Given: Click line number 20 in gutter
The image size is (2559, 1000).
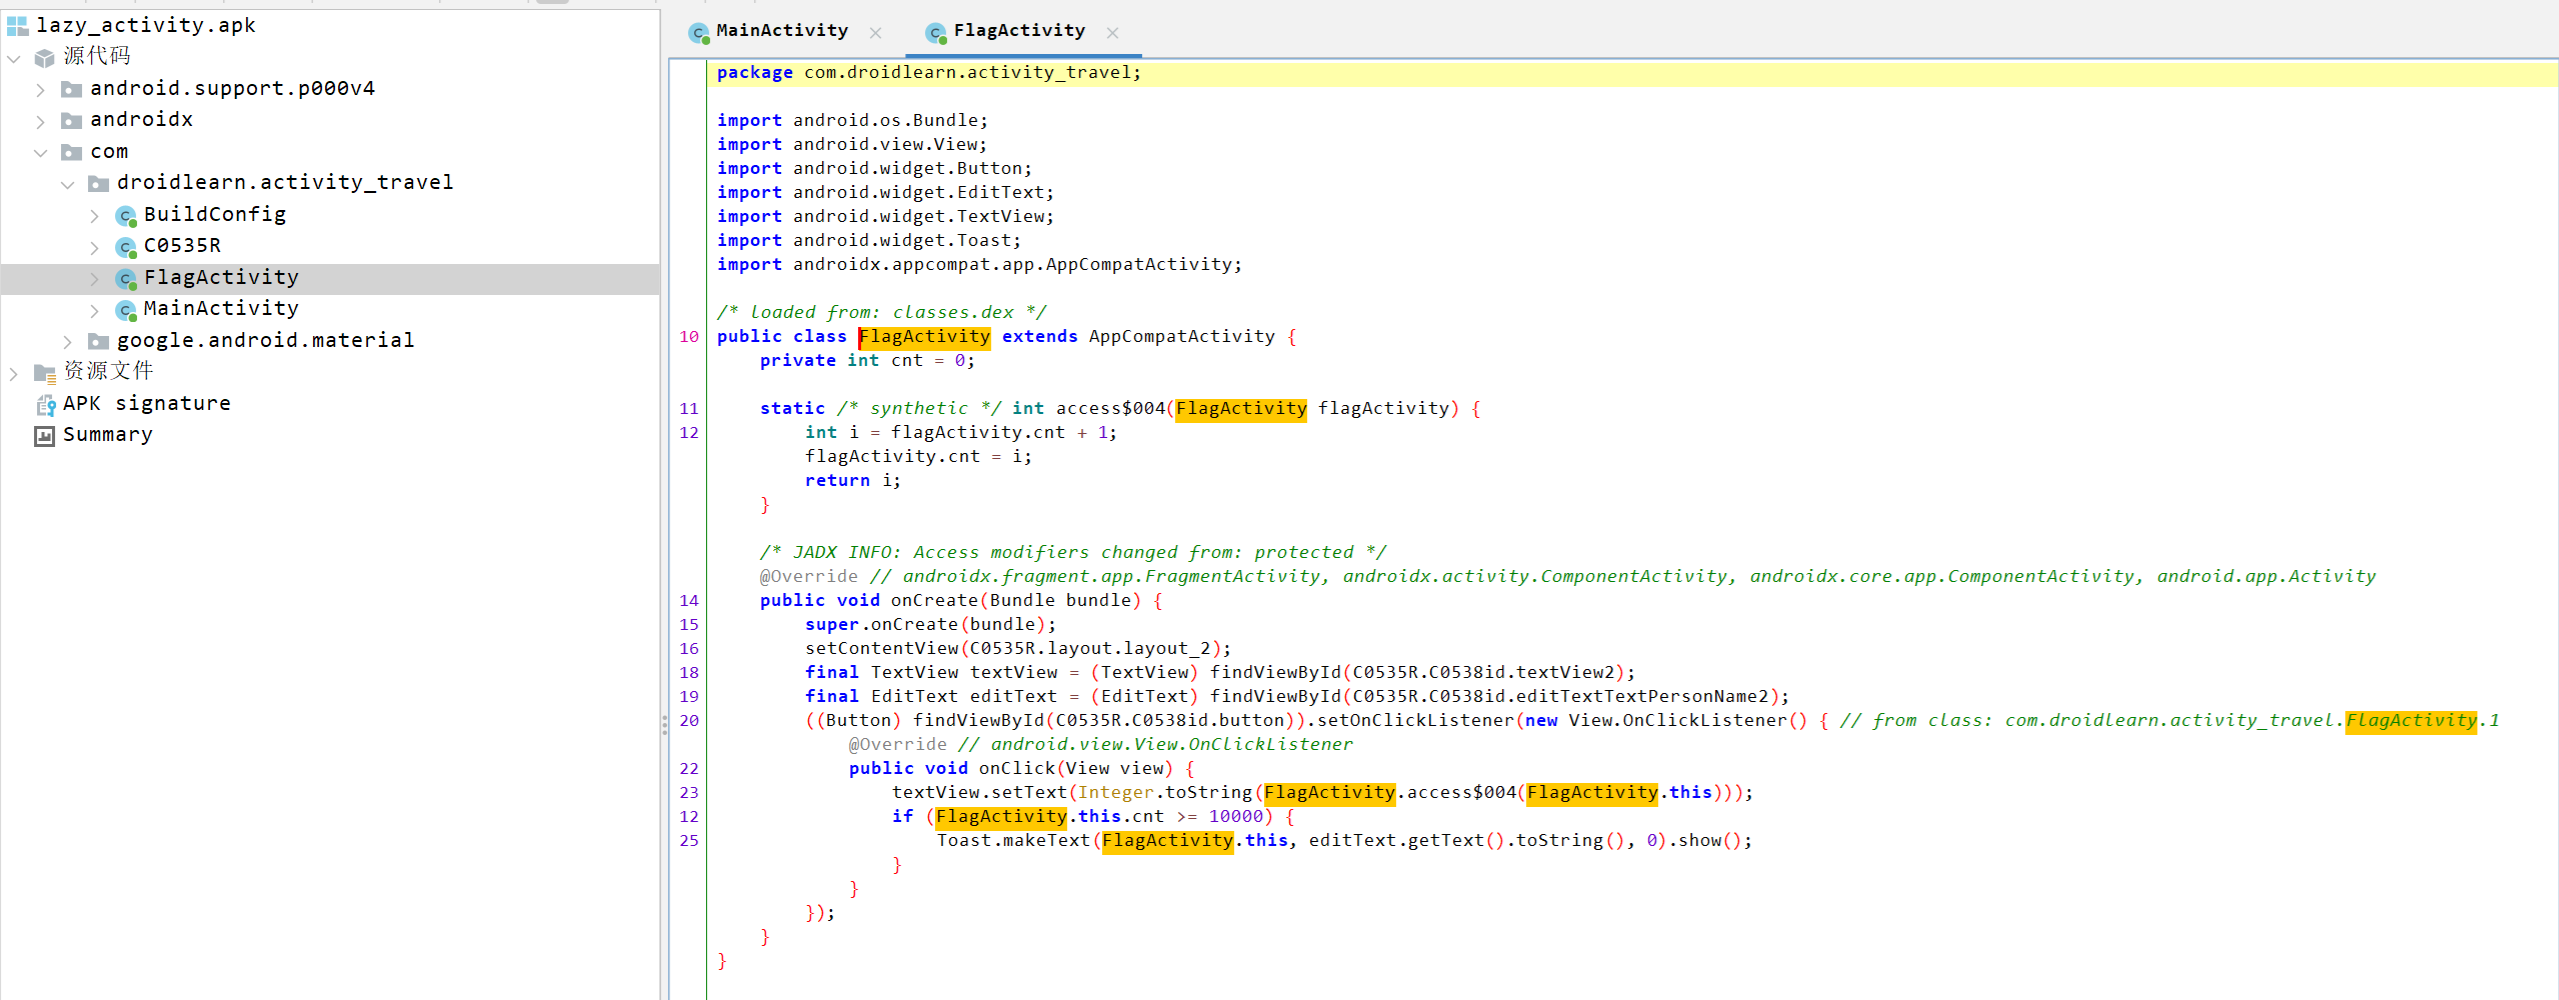Looking at the screenshot, I should [x=689, y=721].
